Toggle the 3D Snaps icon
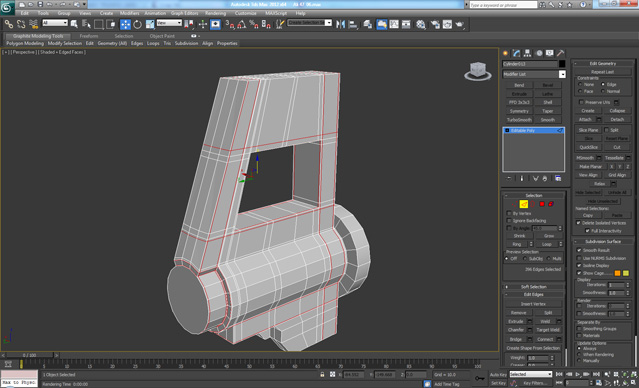Viewport: 639px width, 388px height. coord(230,24)
